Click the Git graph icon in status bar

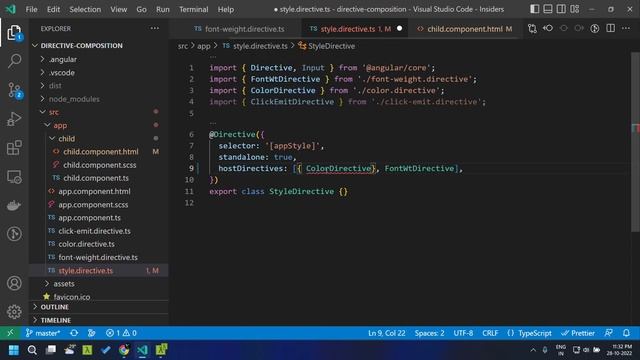(x=91, y=333)
